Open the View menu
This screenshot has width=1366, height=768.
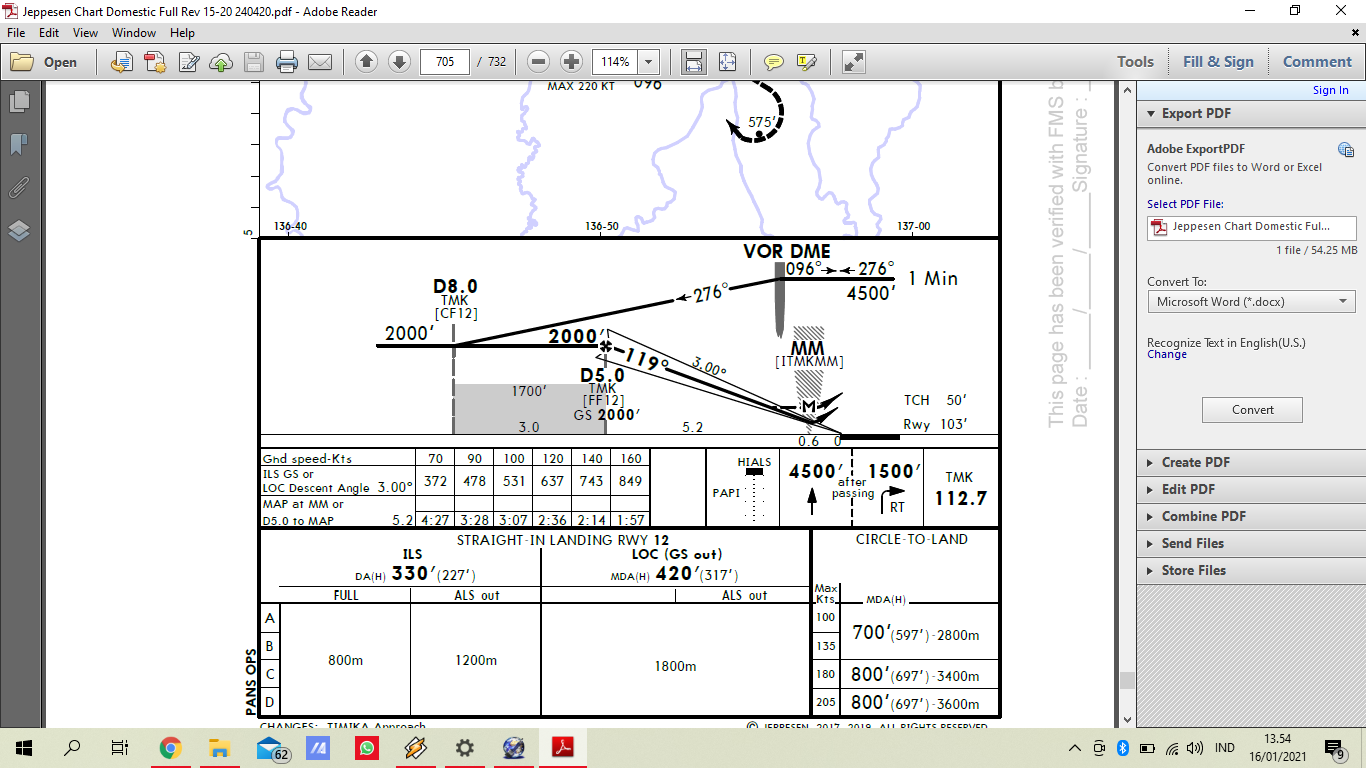82,32
